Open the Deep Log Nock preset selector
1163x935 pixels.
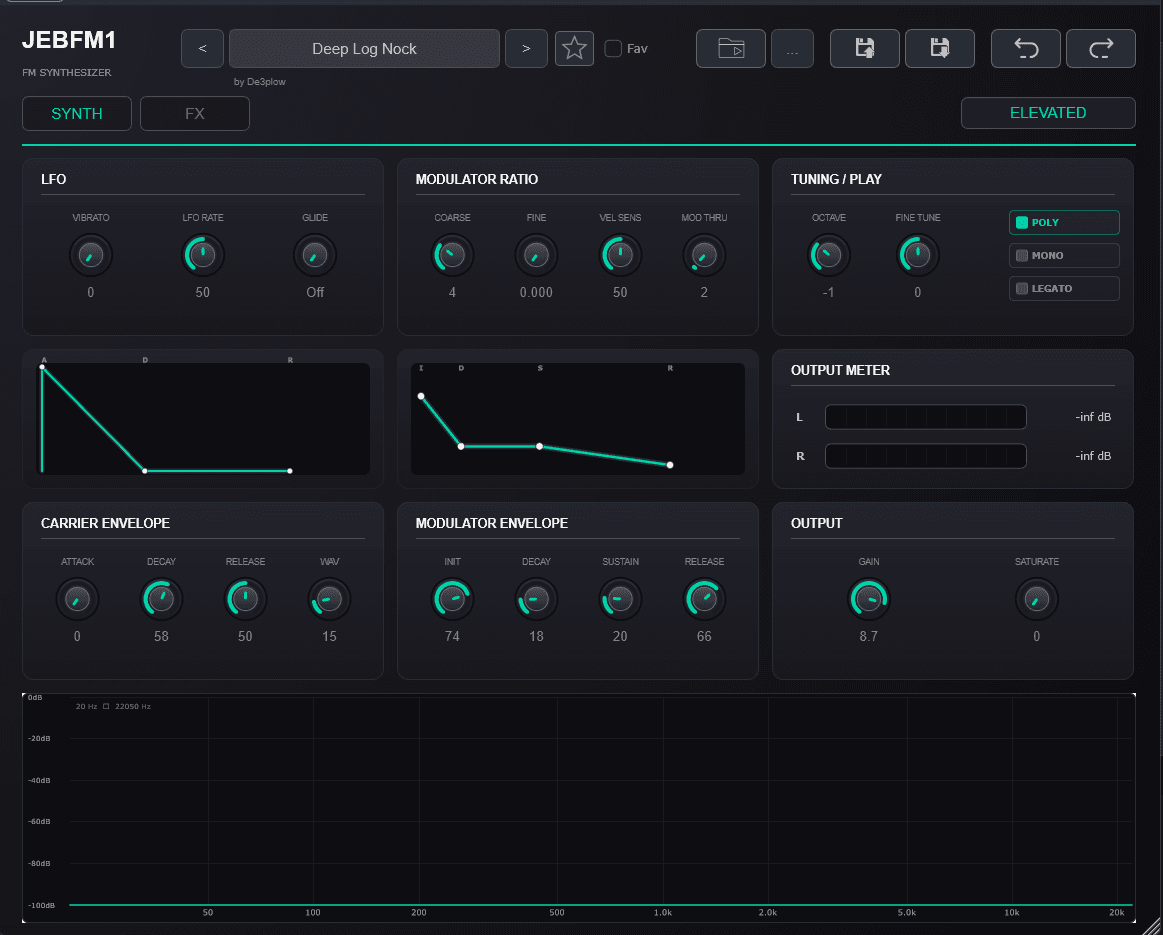coord(364,49)
